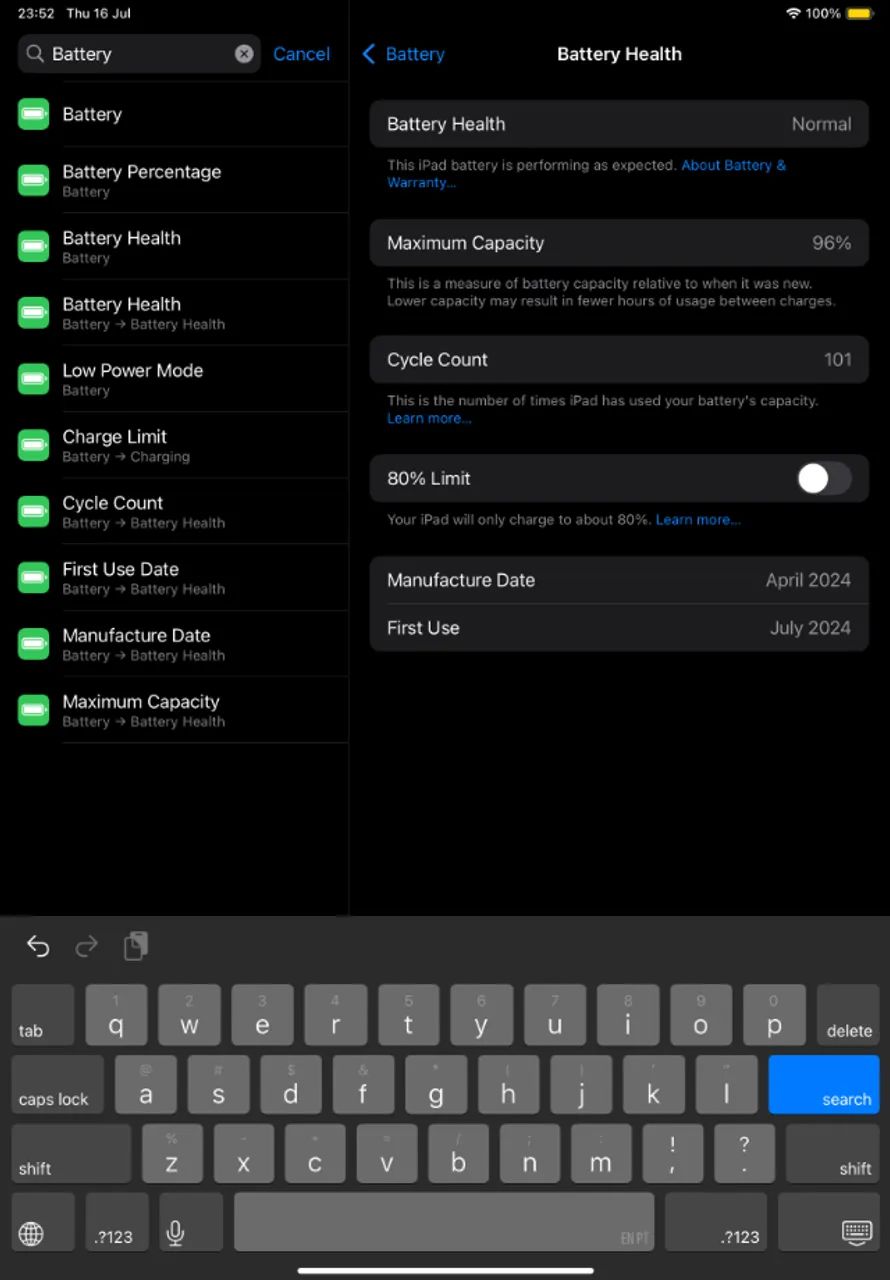Tap the left .?123 key
This screenshot has height=1280, width=890.
[x=117, y=1222]
